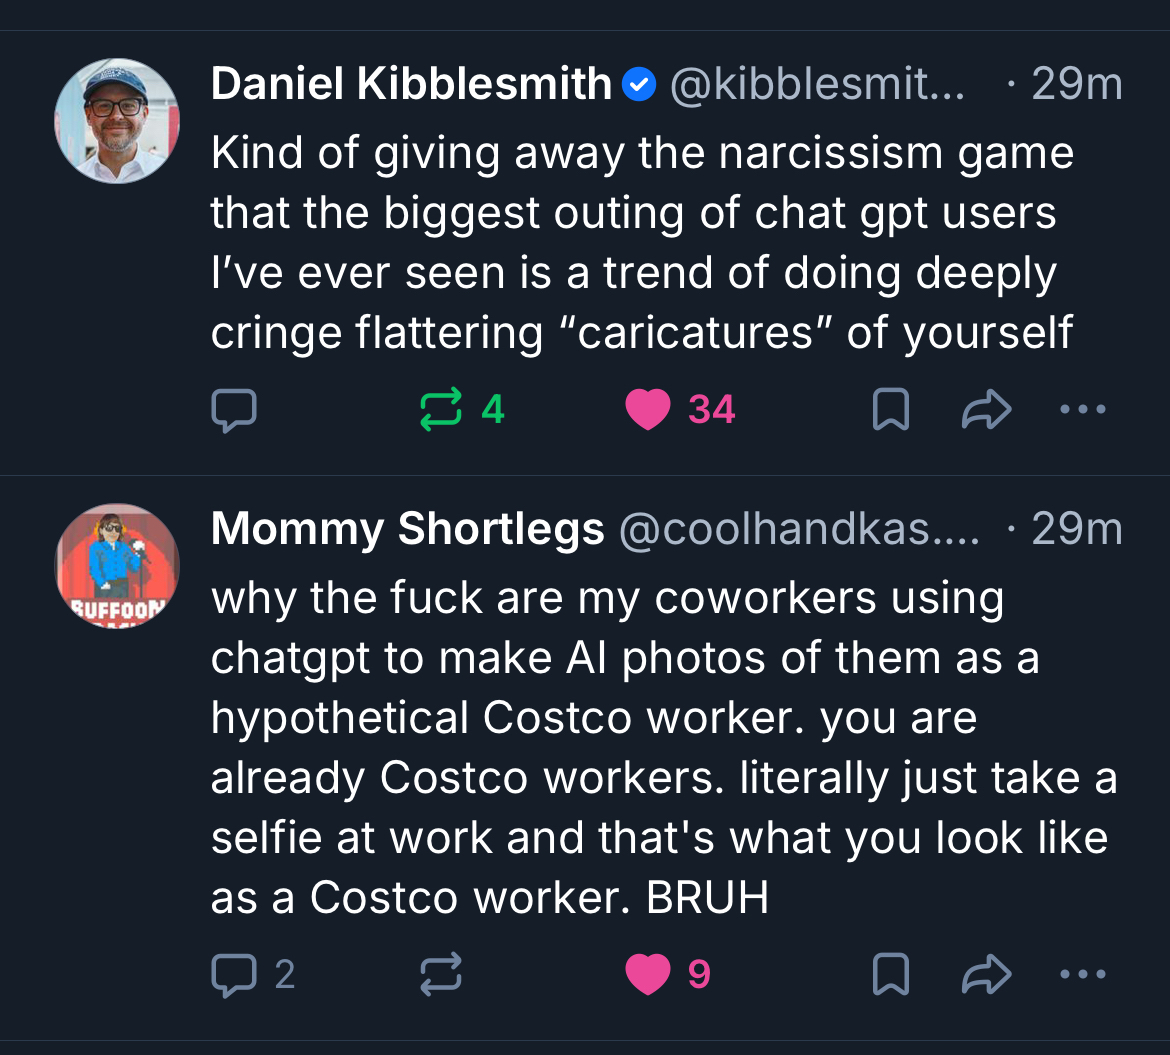Image resolution: width=1170 pixels, height=1055 pixels.
Task: Bookmark Mommy Shortlegs' Costco post
Action: coord(890,974)
